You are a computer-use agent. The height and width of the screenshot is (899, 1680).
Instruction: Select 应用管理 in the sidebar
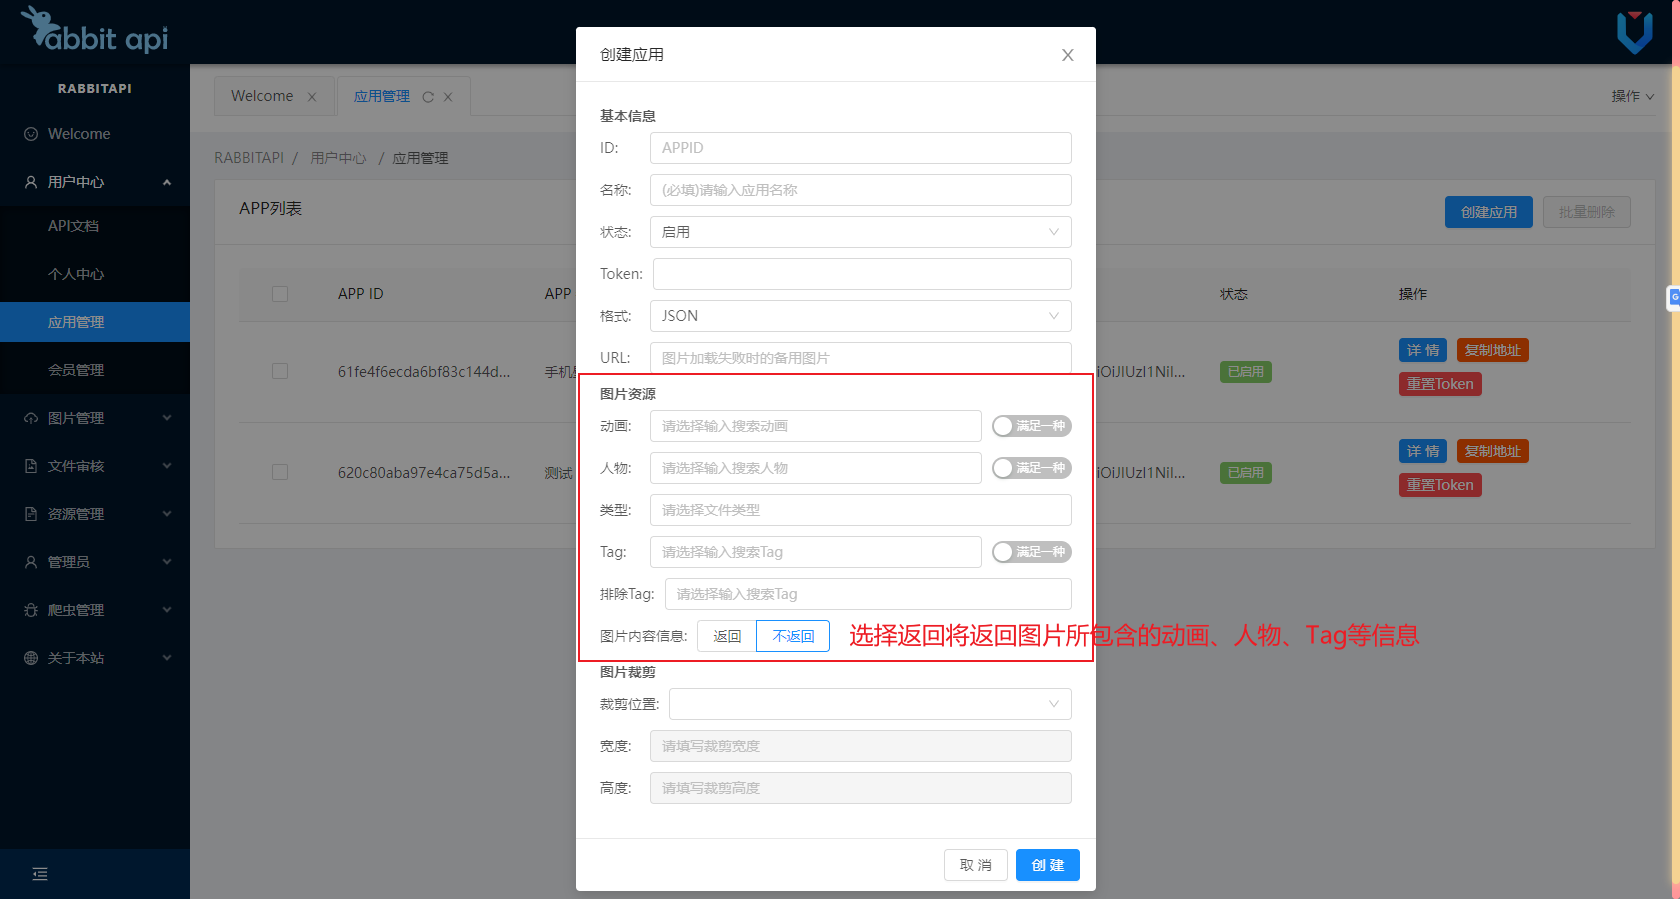(95, 322)
